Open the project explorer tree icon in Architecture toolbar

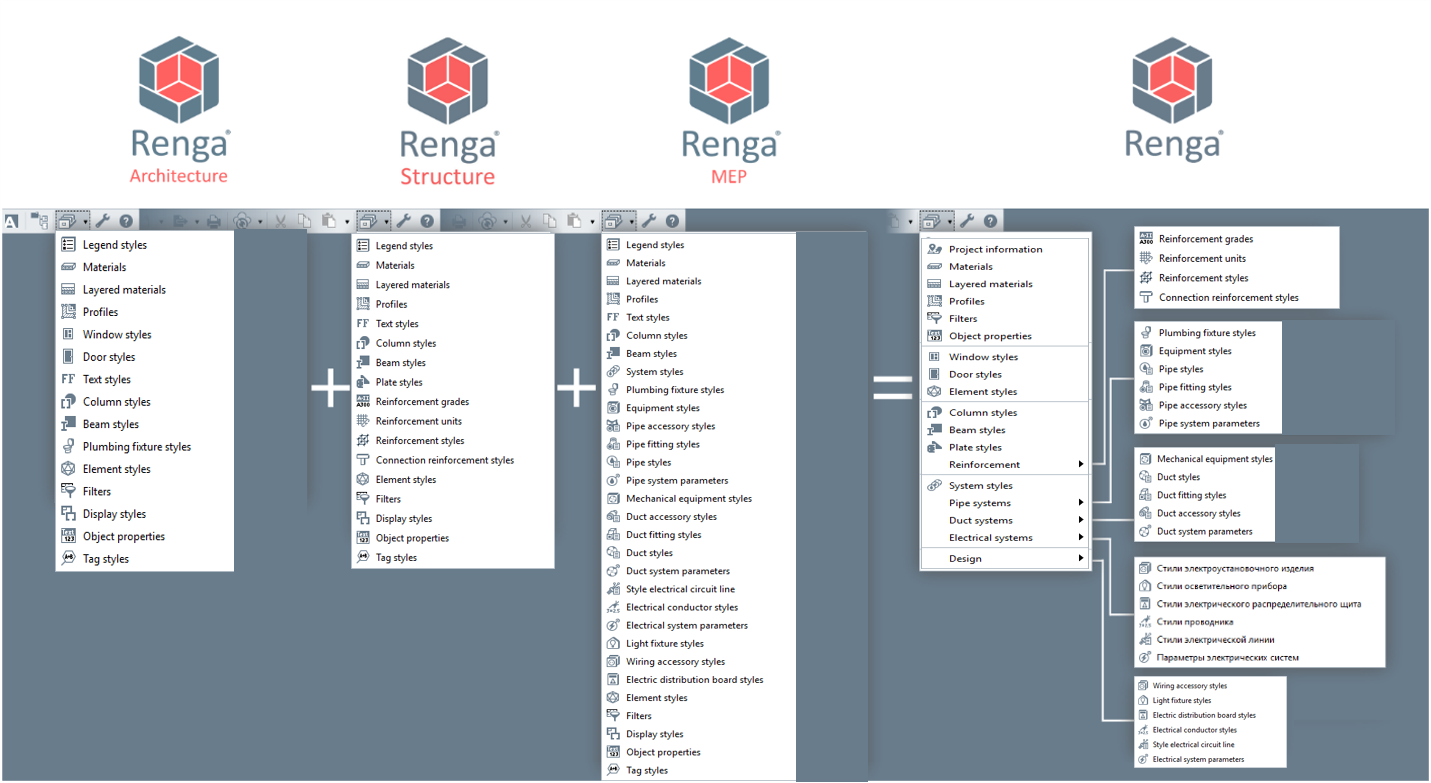pyautogui.click(x=39, y=221)
